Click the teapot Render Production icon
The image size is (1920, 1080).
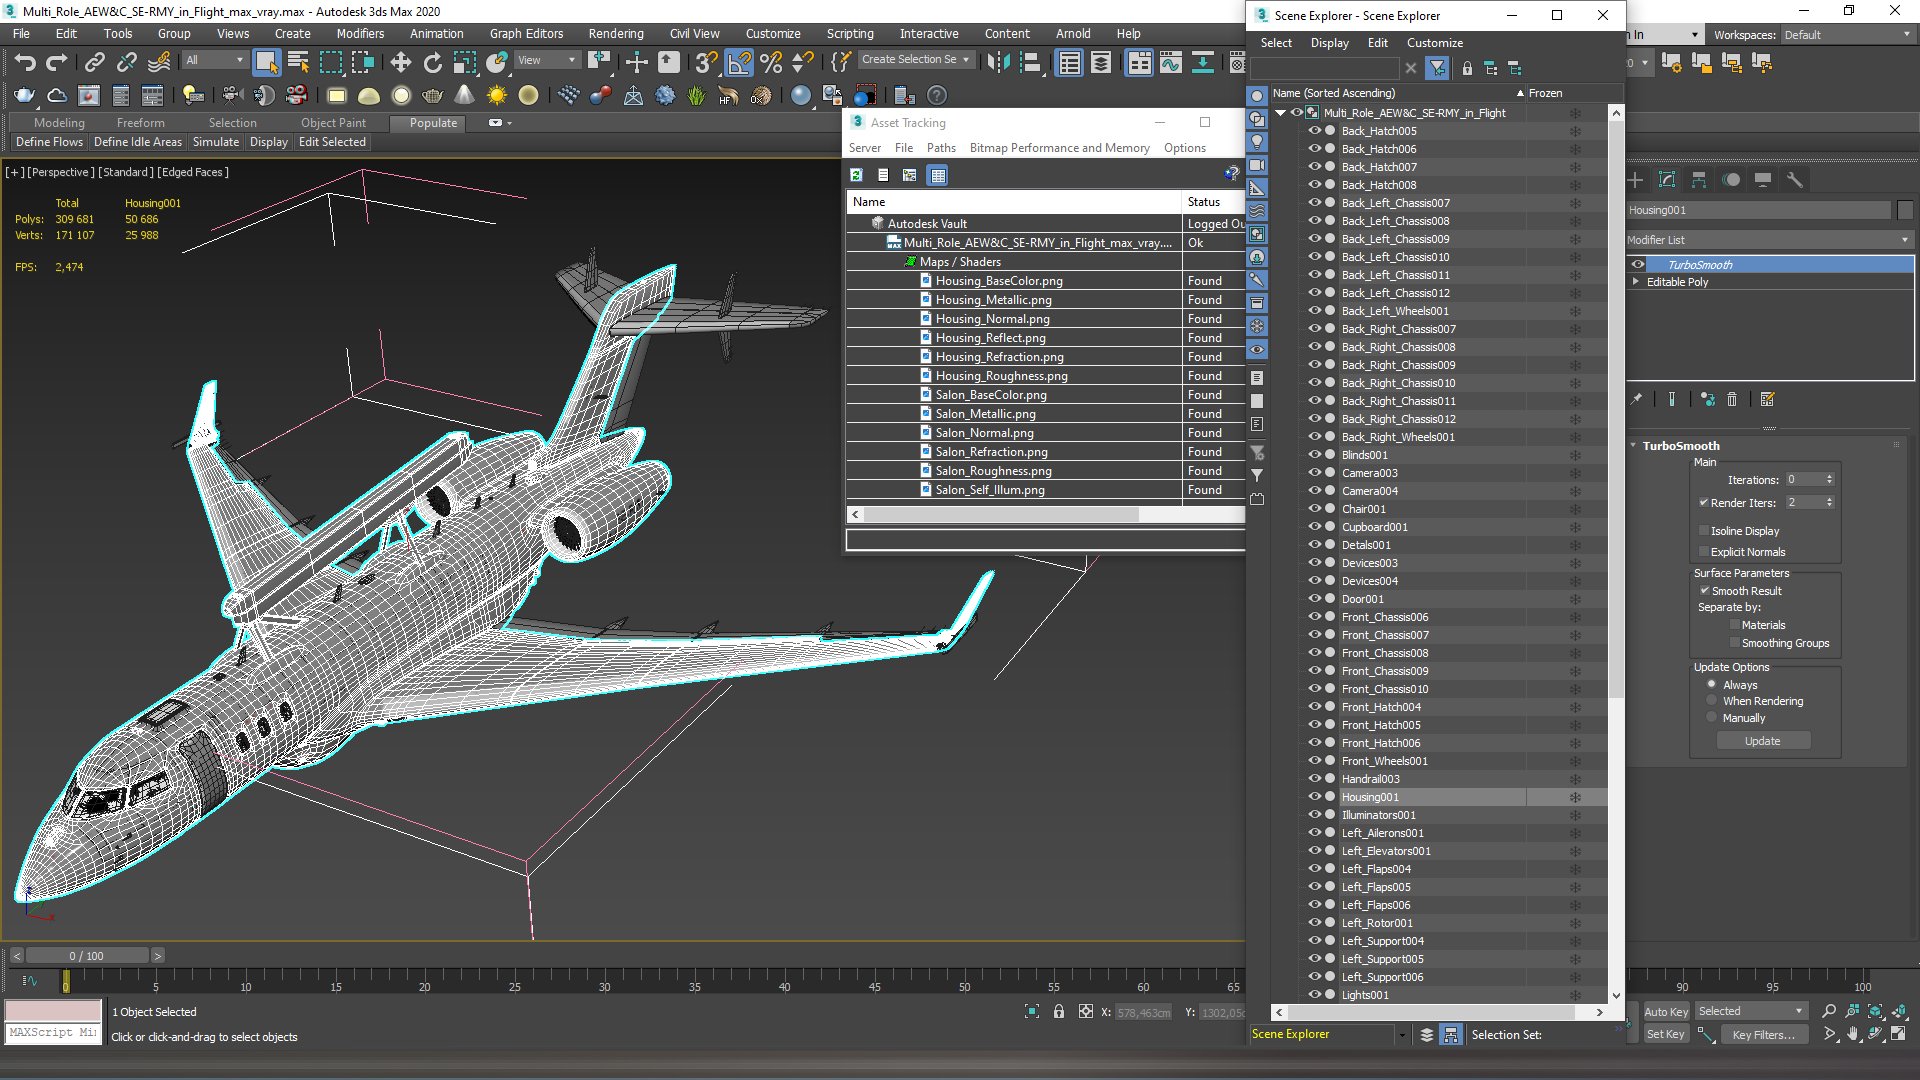pyautogui.click(x=24, y=96)
